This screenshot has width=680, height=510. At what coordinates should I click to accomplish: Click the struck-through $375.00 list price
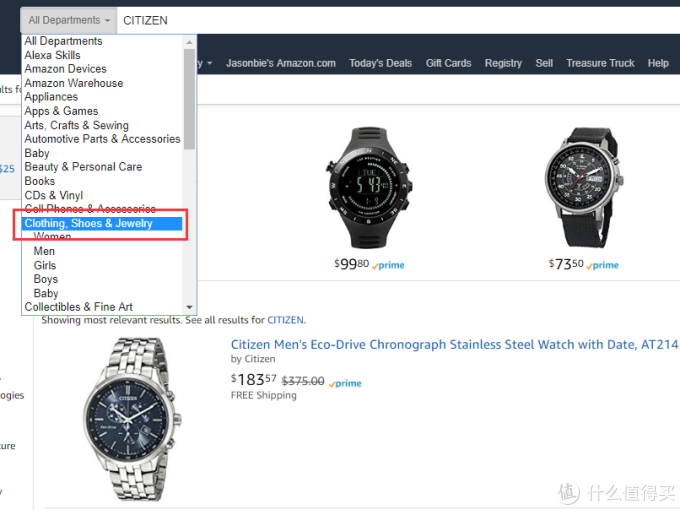point(303,381)
